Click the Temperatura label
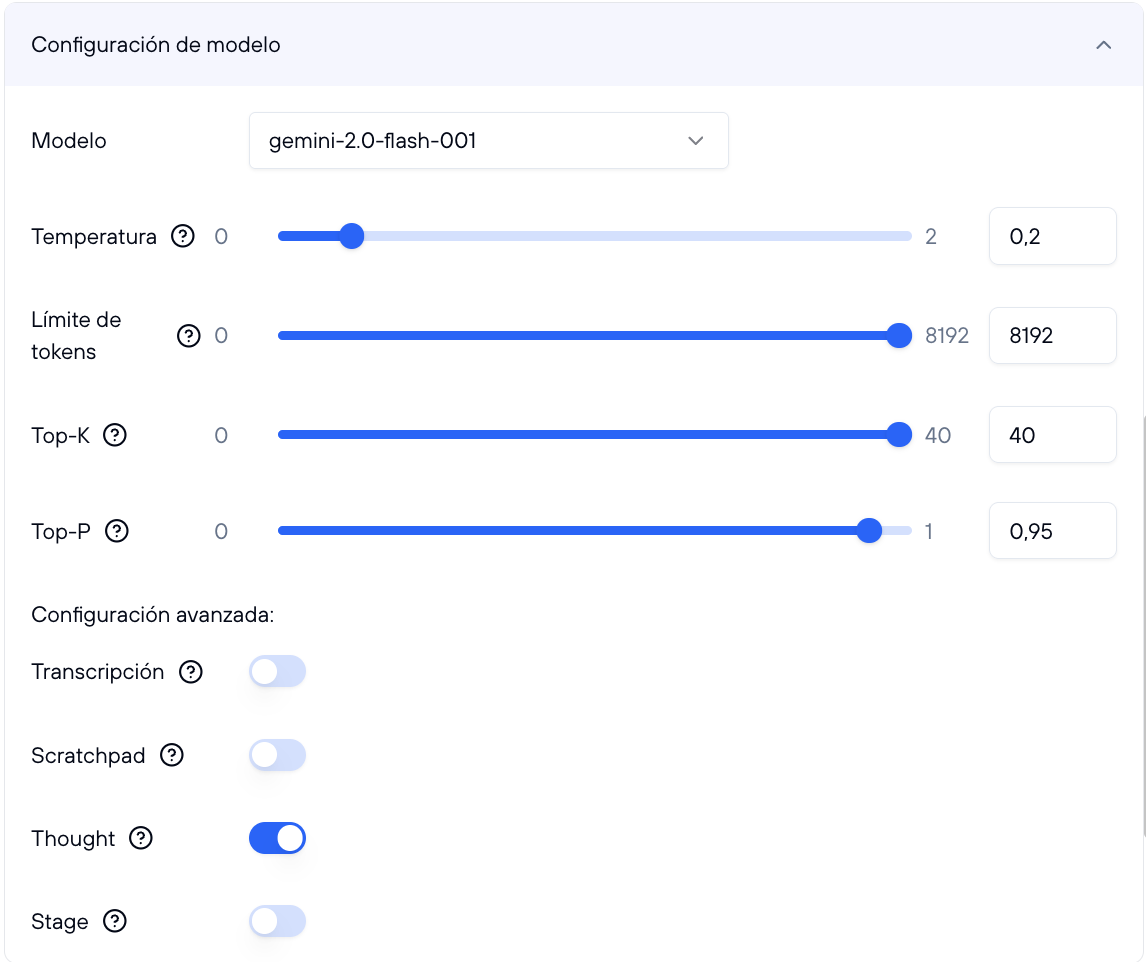Screen dimensions: 1146x962 [93, 236]
